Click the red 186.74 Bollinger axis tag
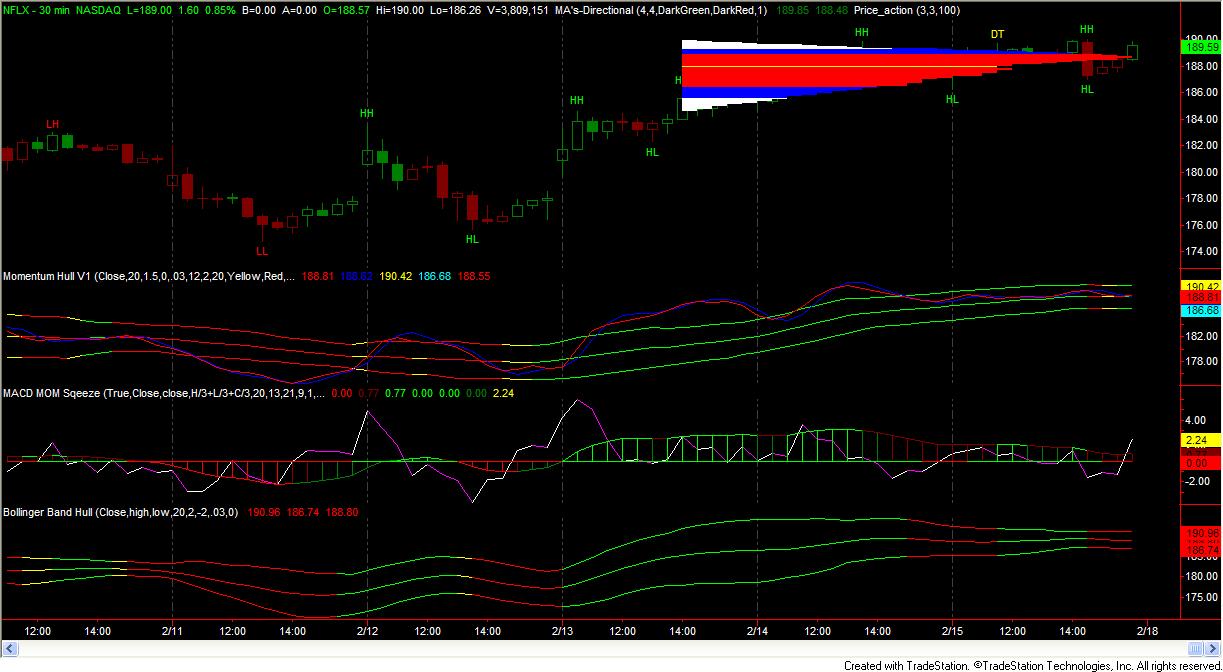This screenshot has width=1223, height=672. click(x=1200, y=551)
